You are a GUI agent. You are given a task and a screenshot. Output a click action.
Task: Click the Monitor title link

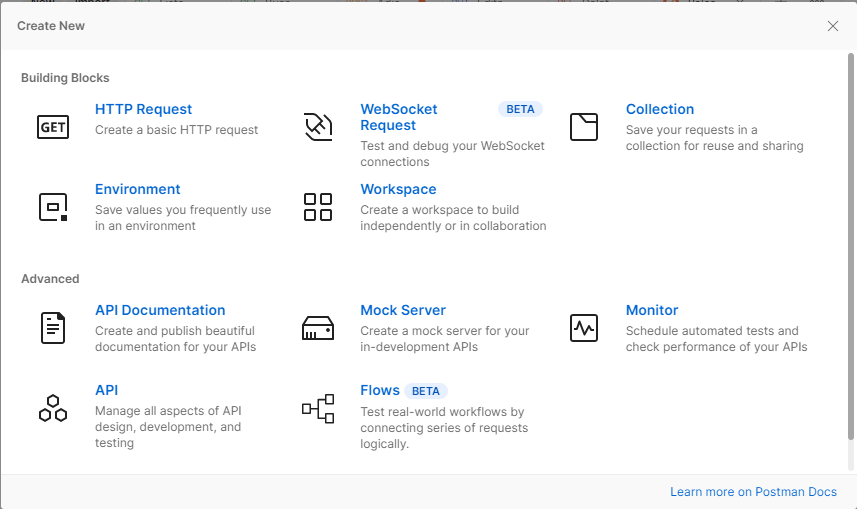[651, 310]
